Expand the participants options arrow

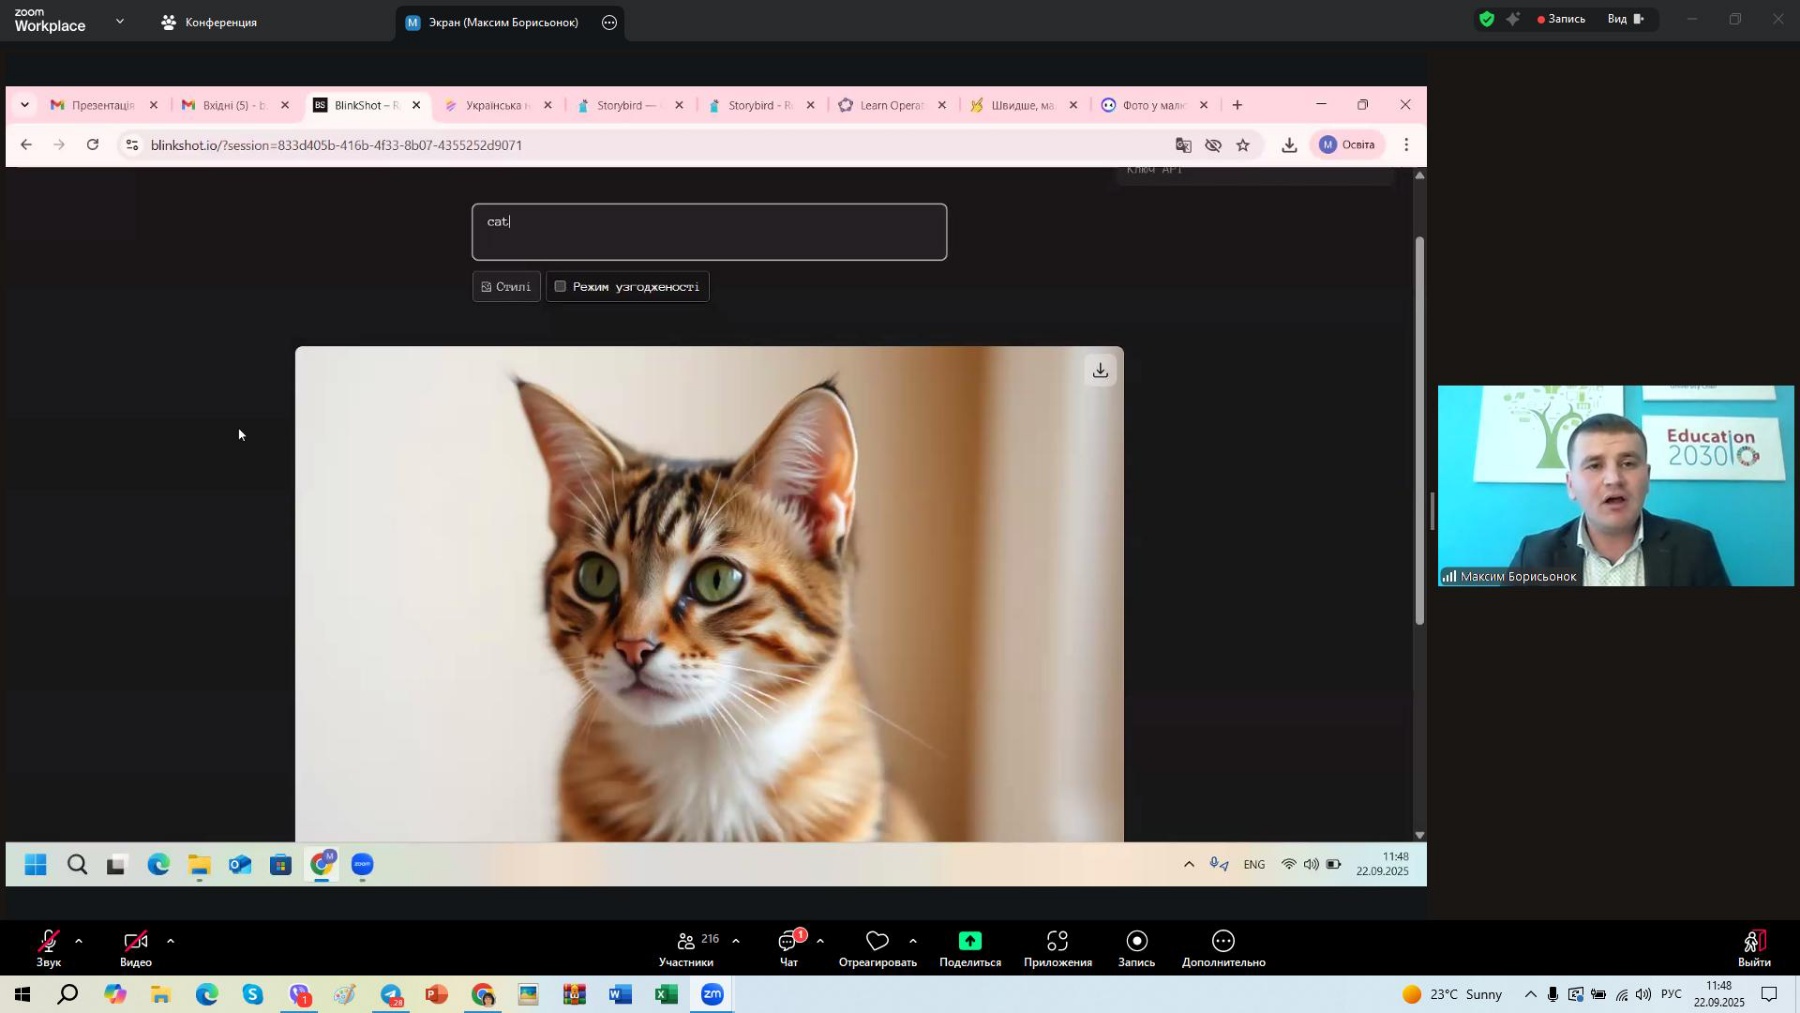736,941
